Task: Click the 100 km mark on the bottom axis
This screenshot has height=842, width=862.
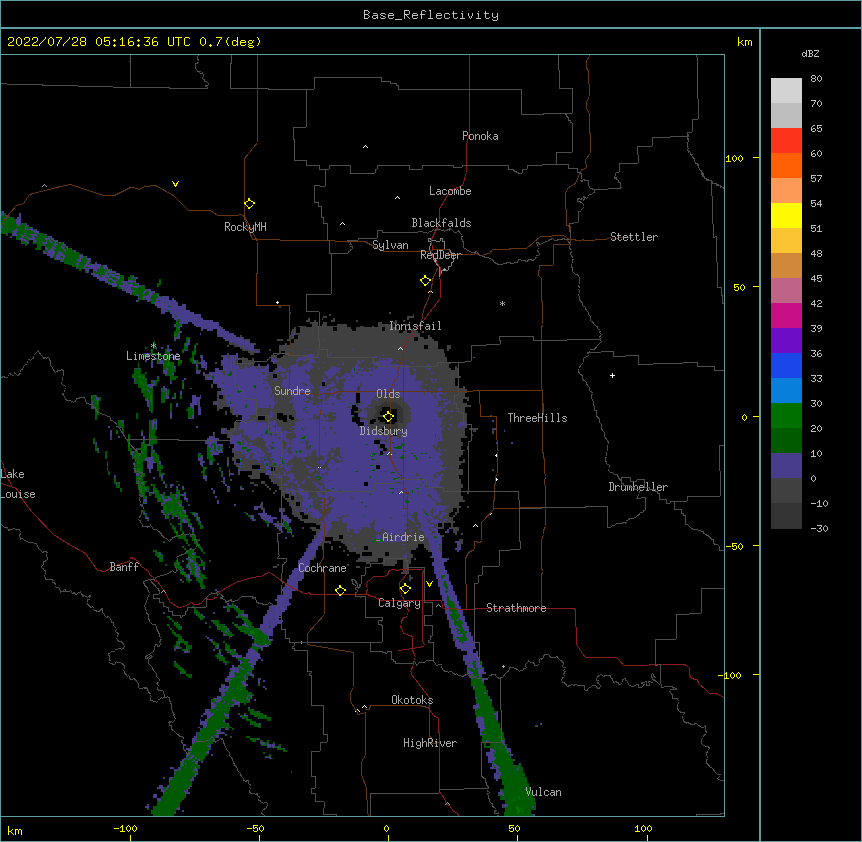Action: [643, 829]
